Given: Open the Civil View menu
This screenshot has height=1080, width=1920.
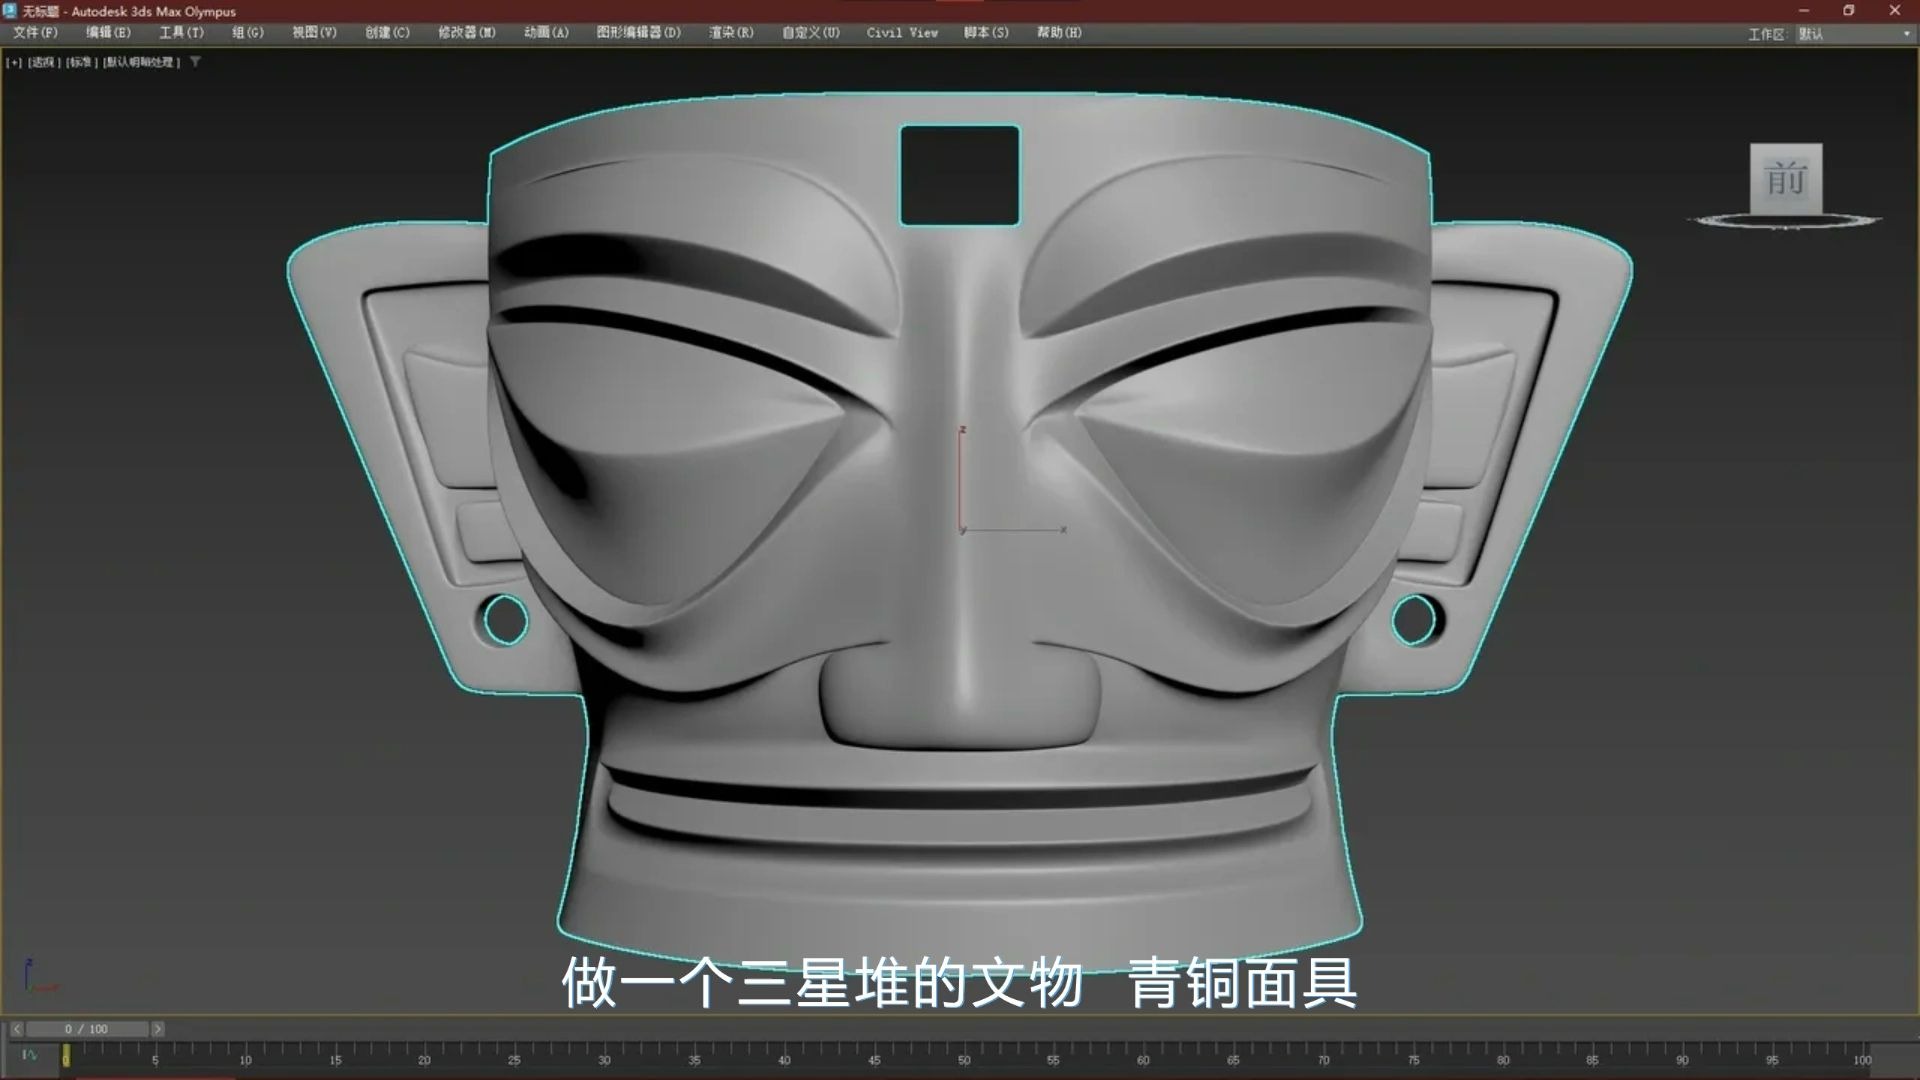Looking at the screenshot, I should (x=902, y=33).
